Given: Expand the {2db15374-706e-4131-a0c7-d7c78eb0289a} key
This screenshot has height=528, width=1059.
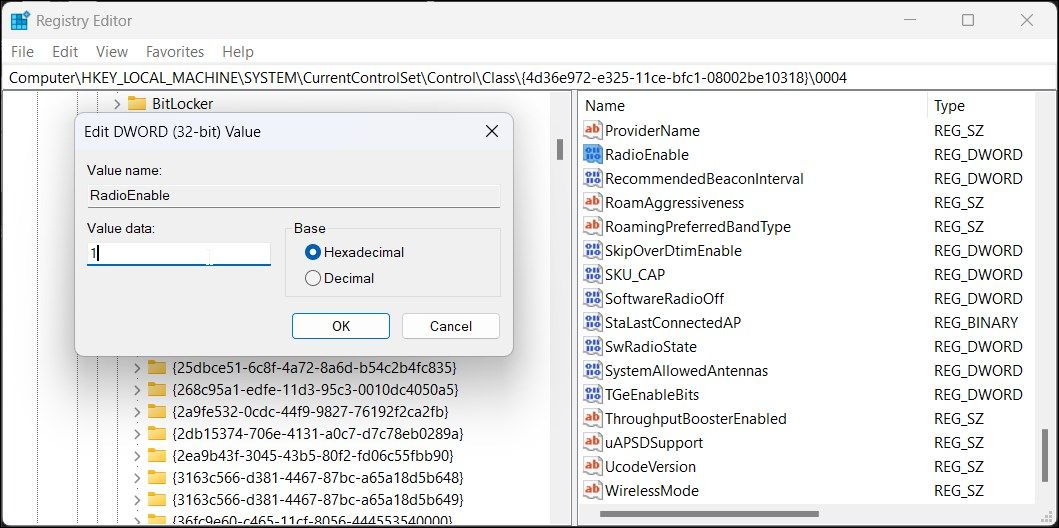Looking at the screenshot, I should coord(136,433).
